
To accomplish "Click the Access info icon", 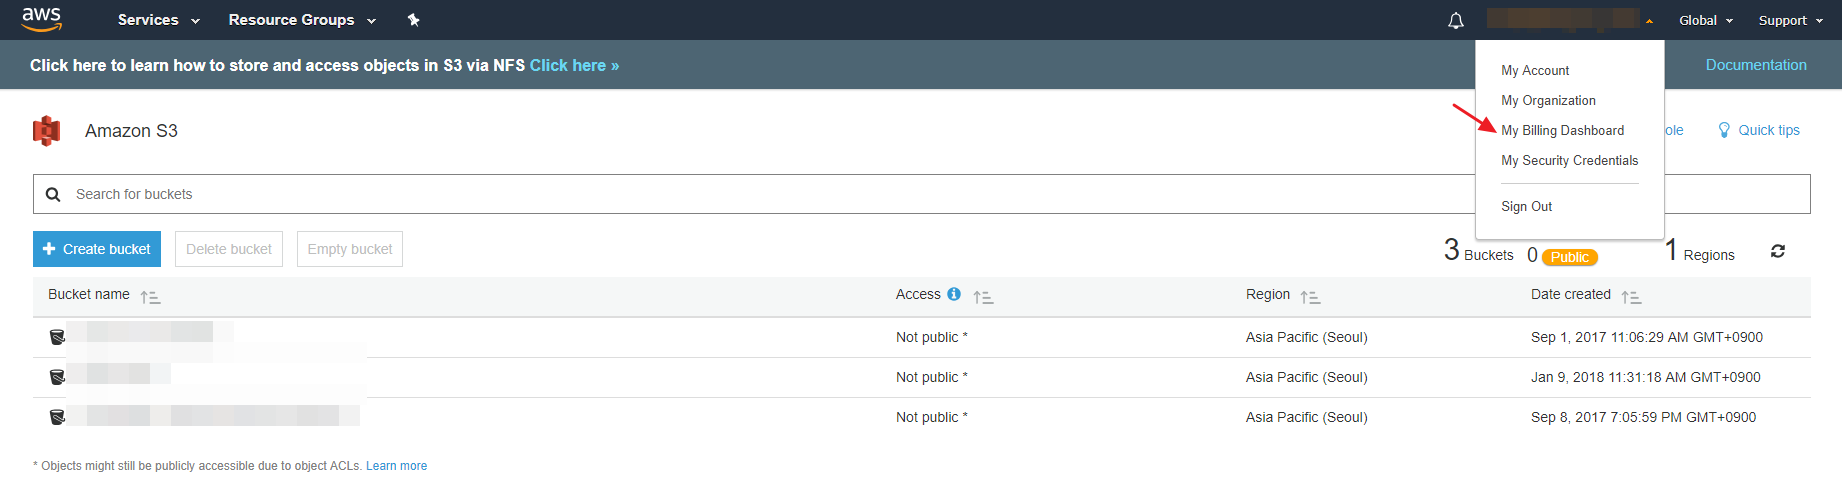I will click(x=954, y=294).
